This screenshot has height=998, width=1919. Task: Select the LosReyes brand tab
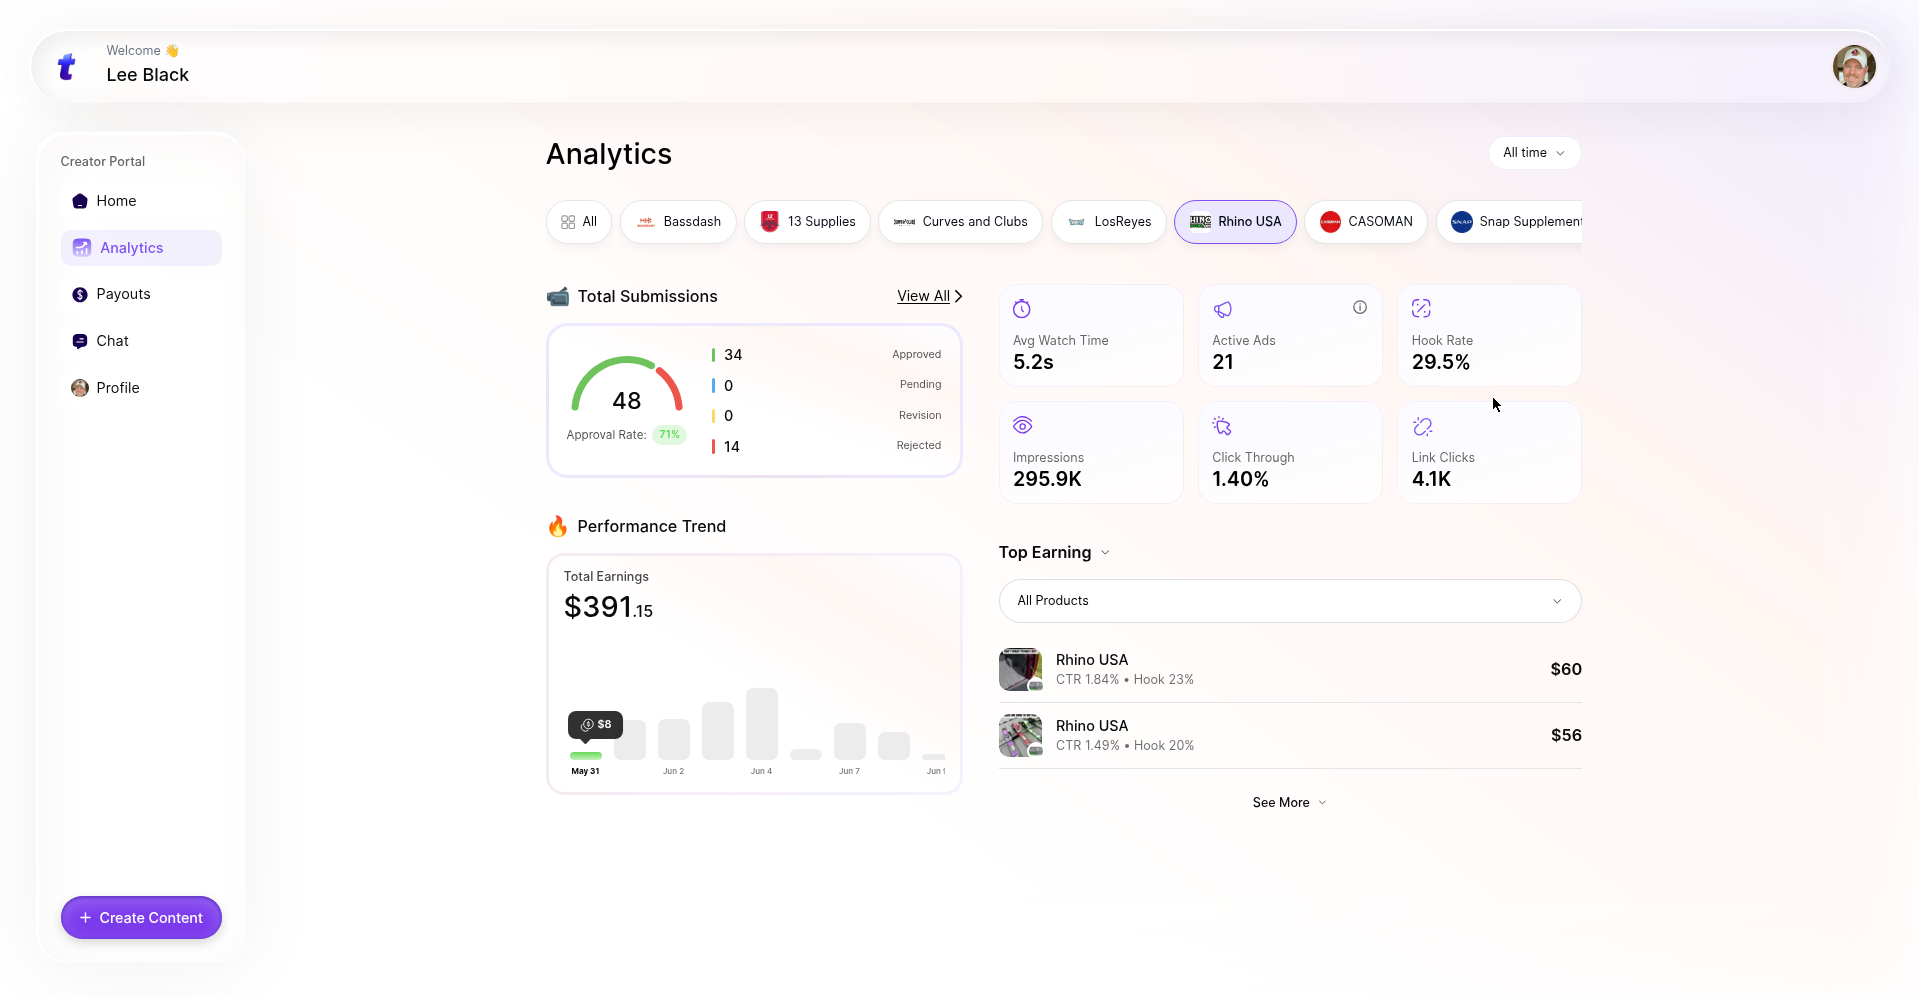pyautogui.click(x=1109, y=222)
